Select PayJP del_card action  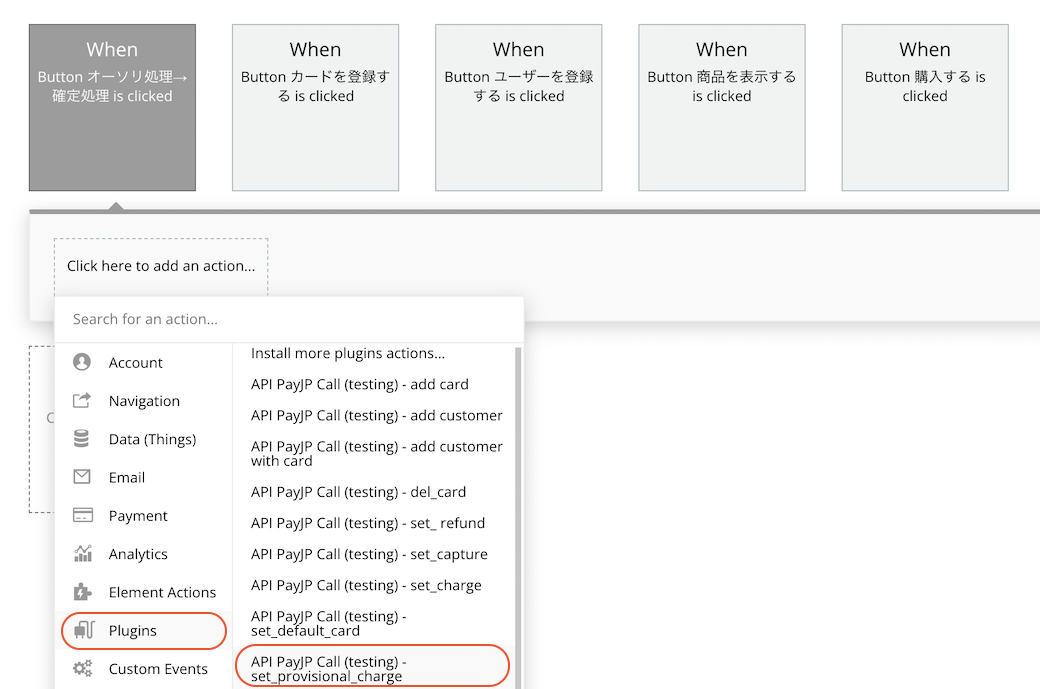pos(358,492)
